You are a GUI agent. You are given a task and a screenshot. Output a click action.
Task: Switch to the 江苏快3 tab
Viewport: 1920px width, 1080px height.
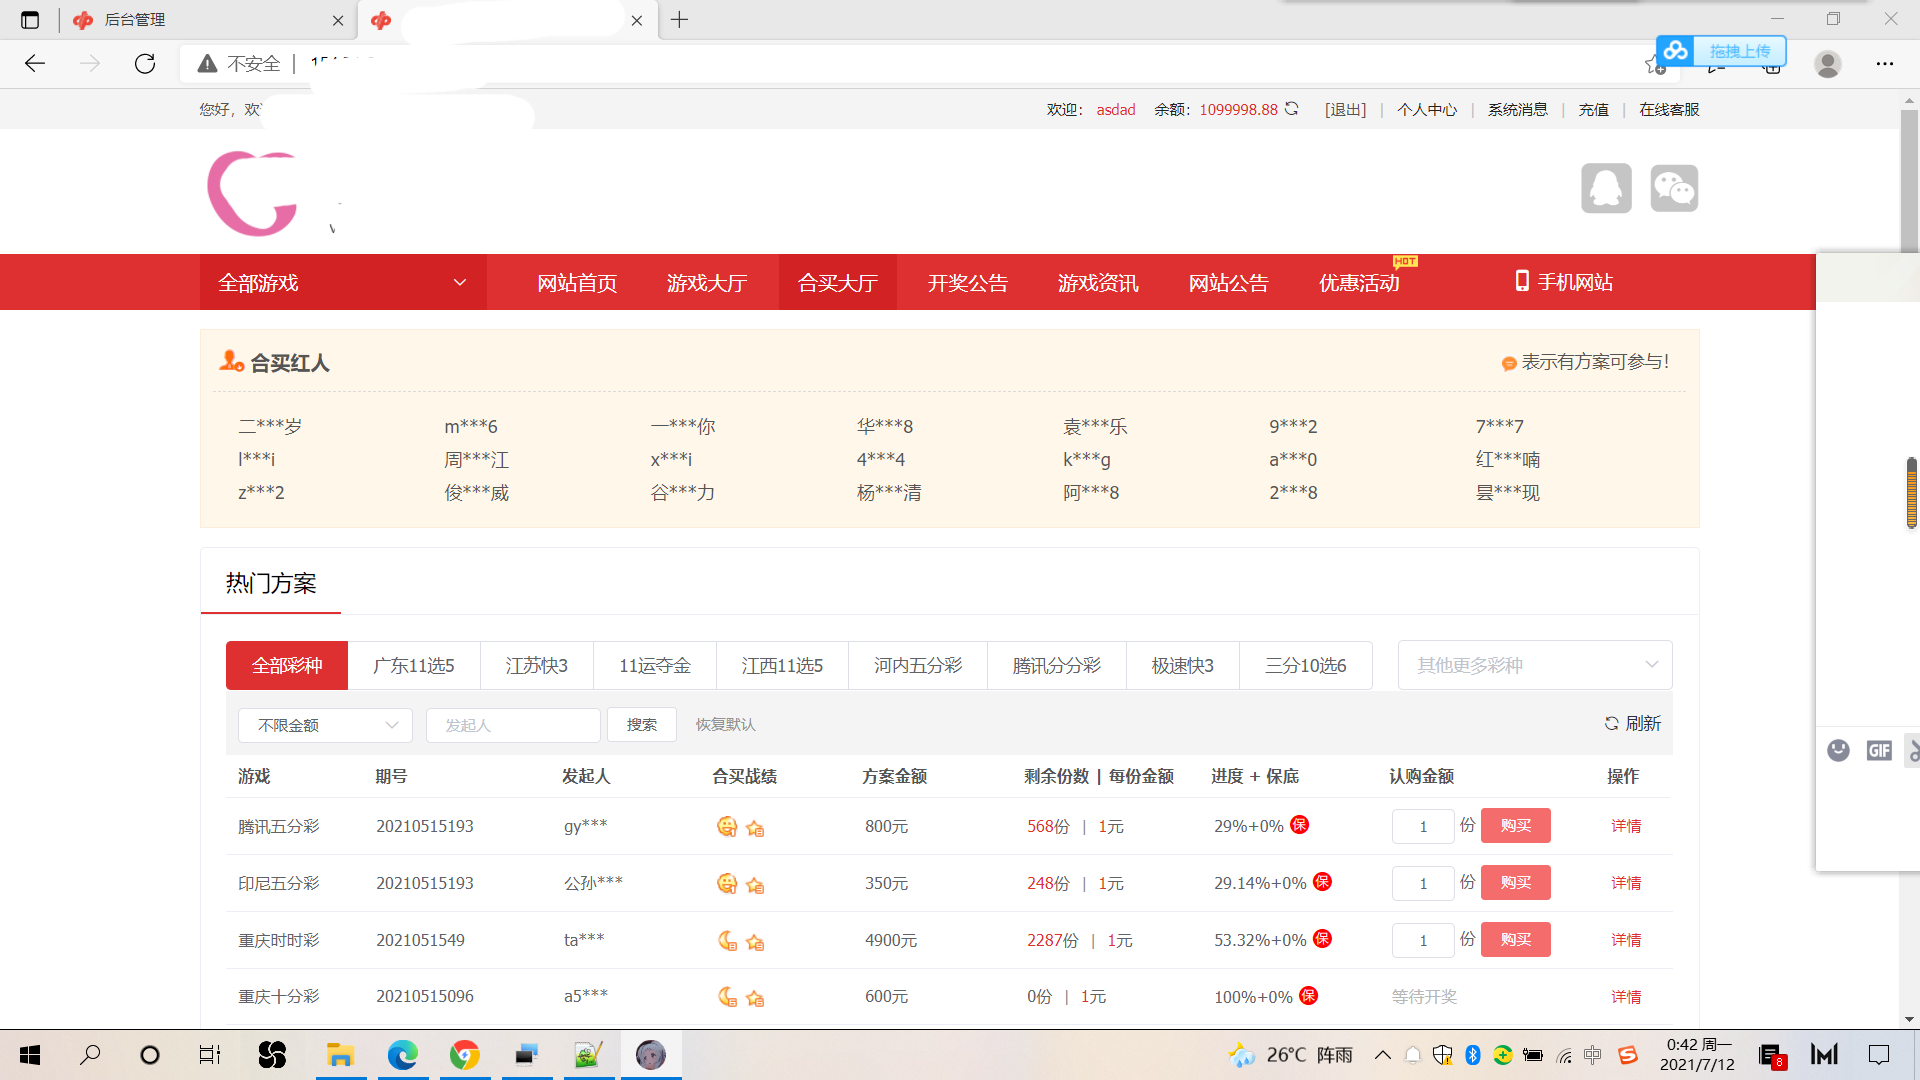click(x=536, y=666)
